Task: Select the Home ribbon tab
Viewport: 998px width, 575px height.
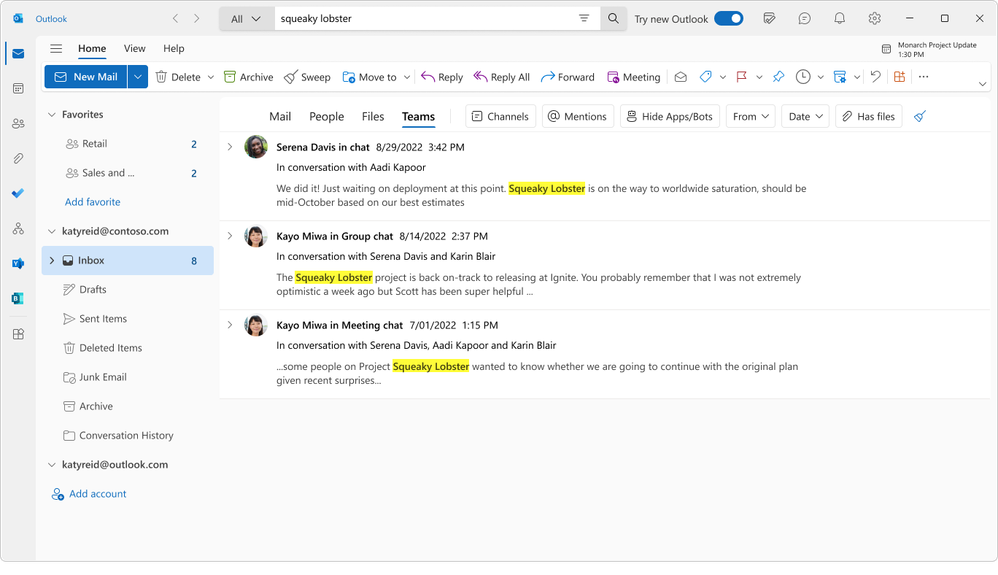Action: (x=92, y=48)
